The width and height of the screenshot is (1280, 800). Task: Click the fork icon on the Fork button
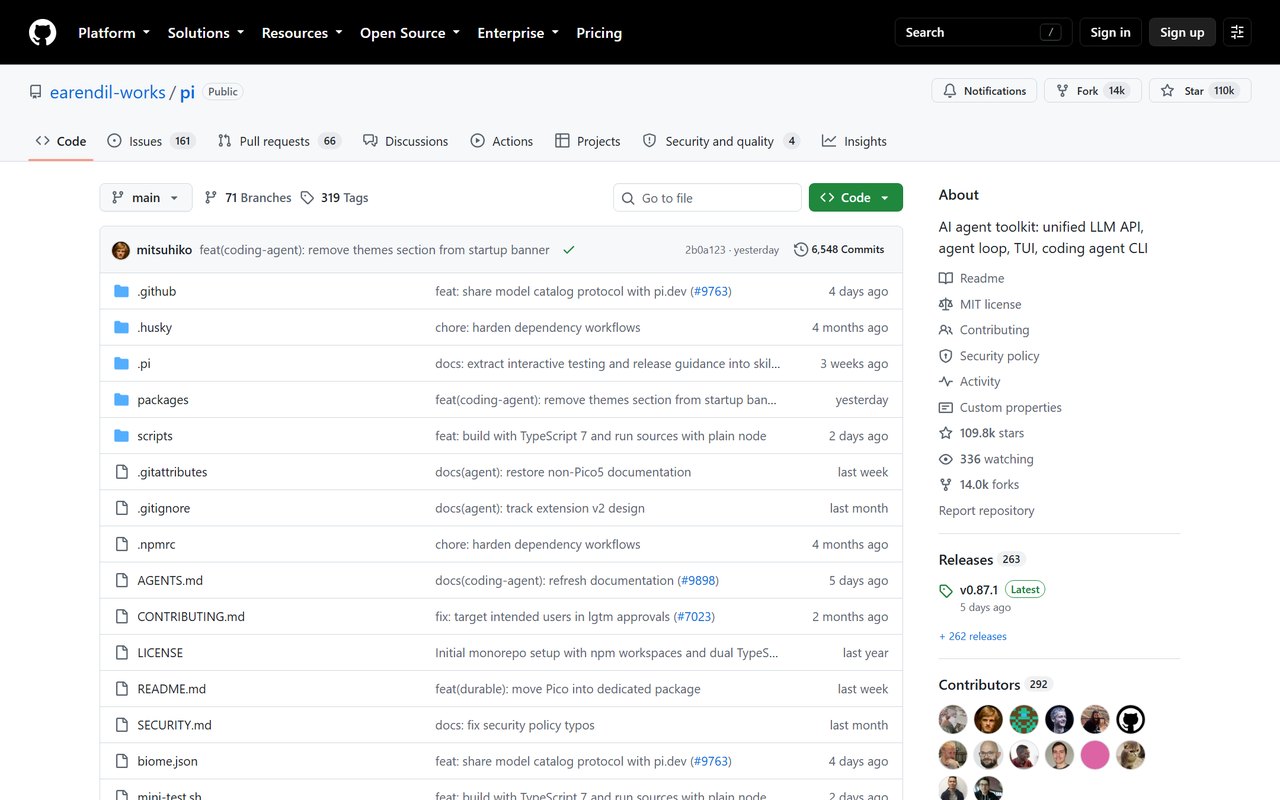[x=1063, y=91]
